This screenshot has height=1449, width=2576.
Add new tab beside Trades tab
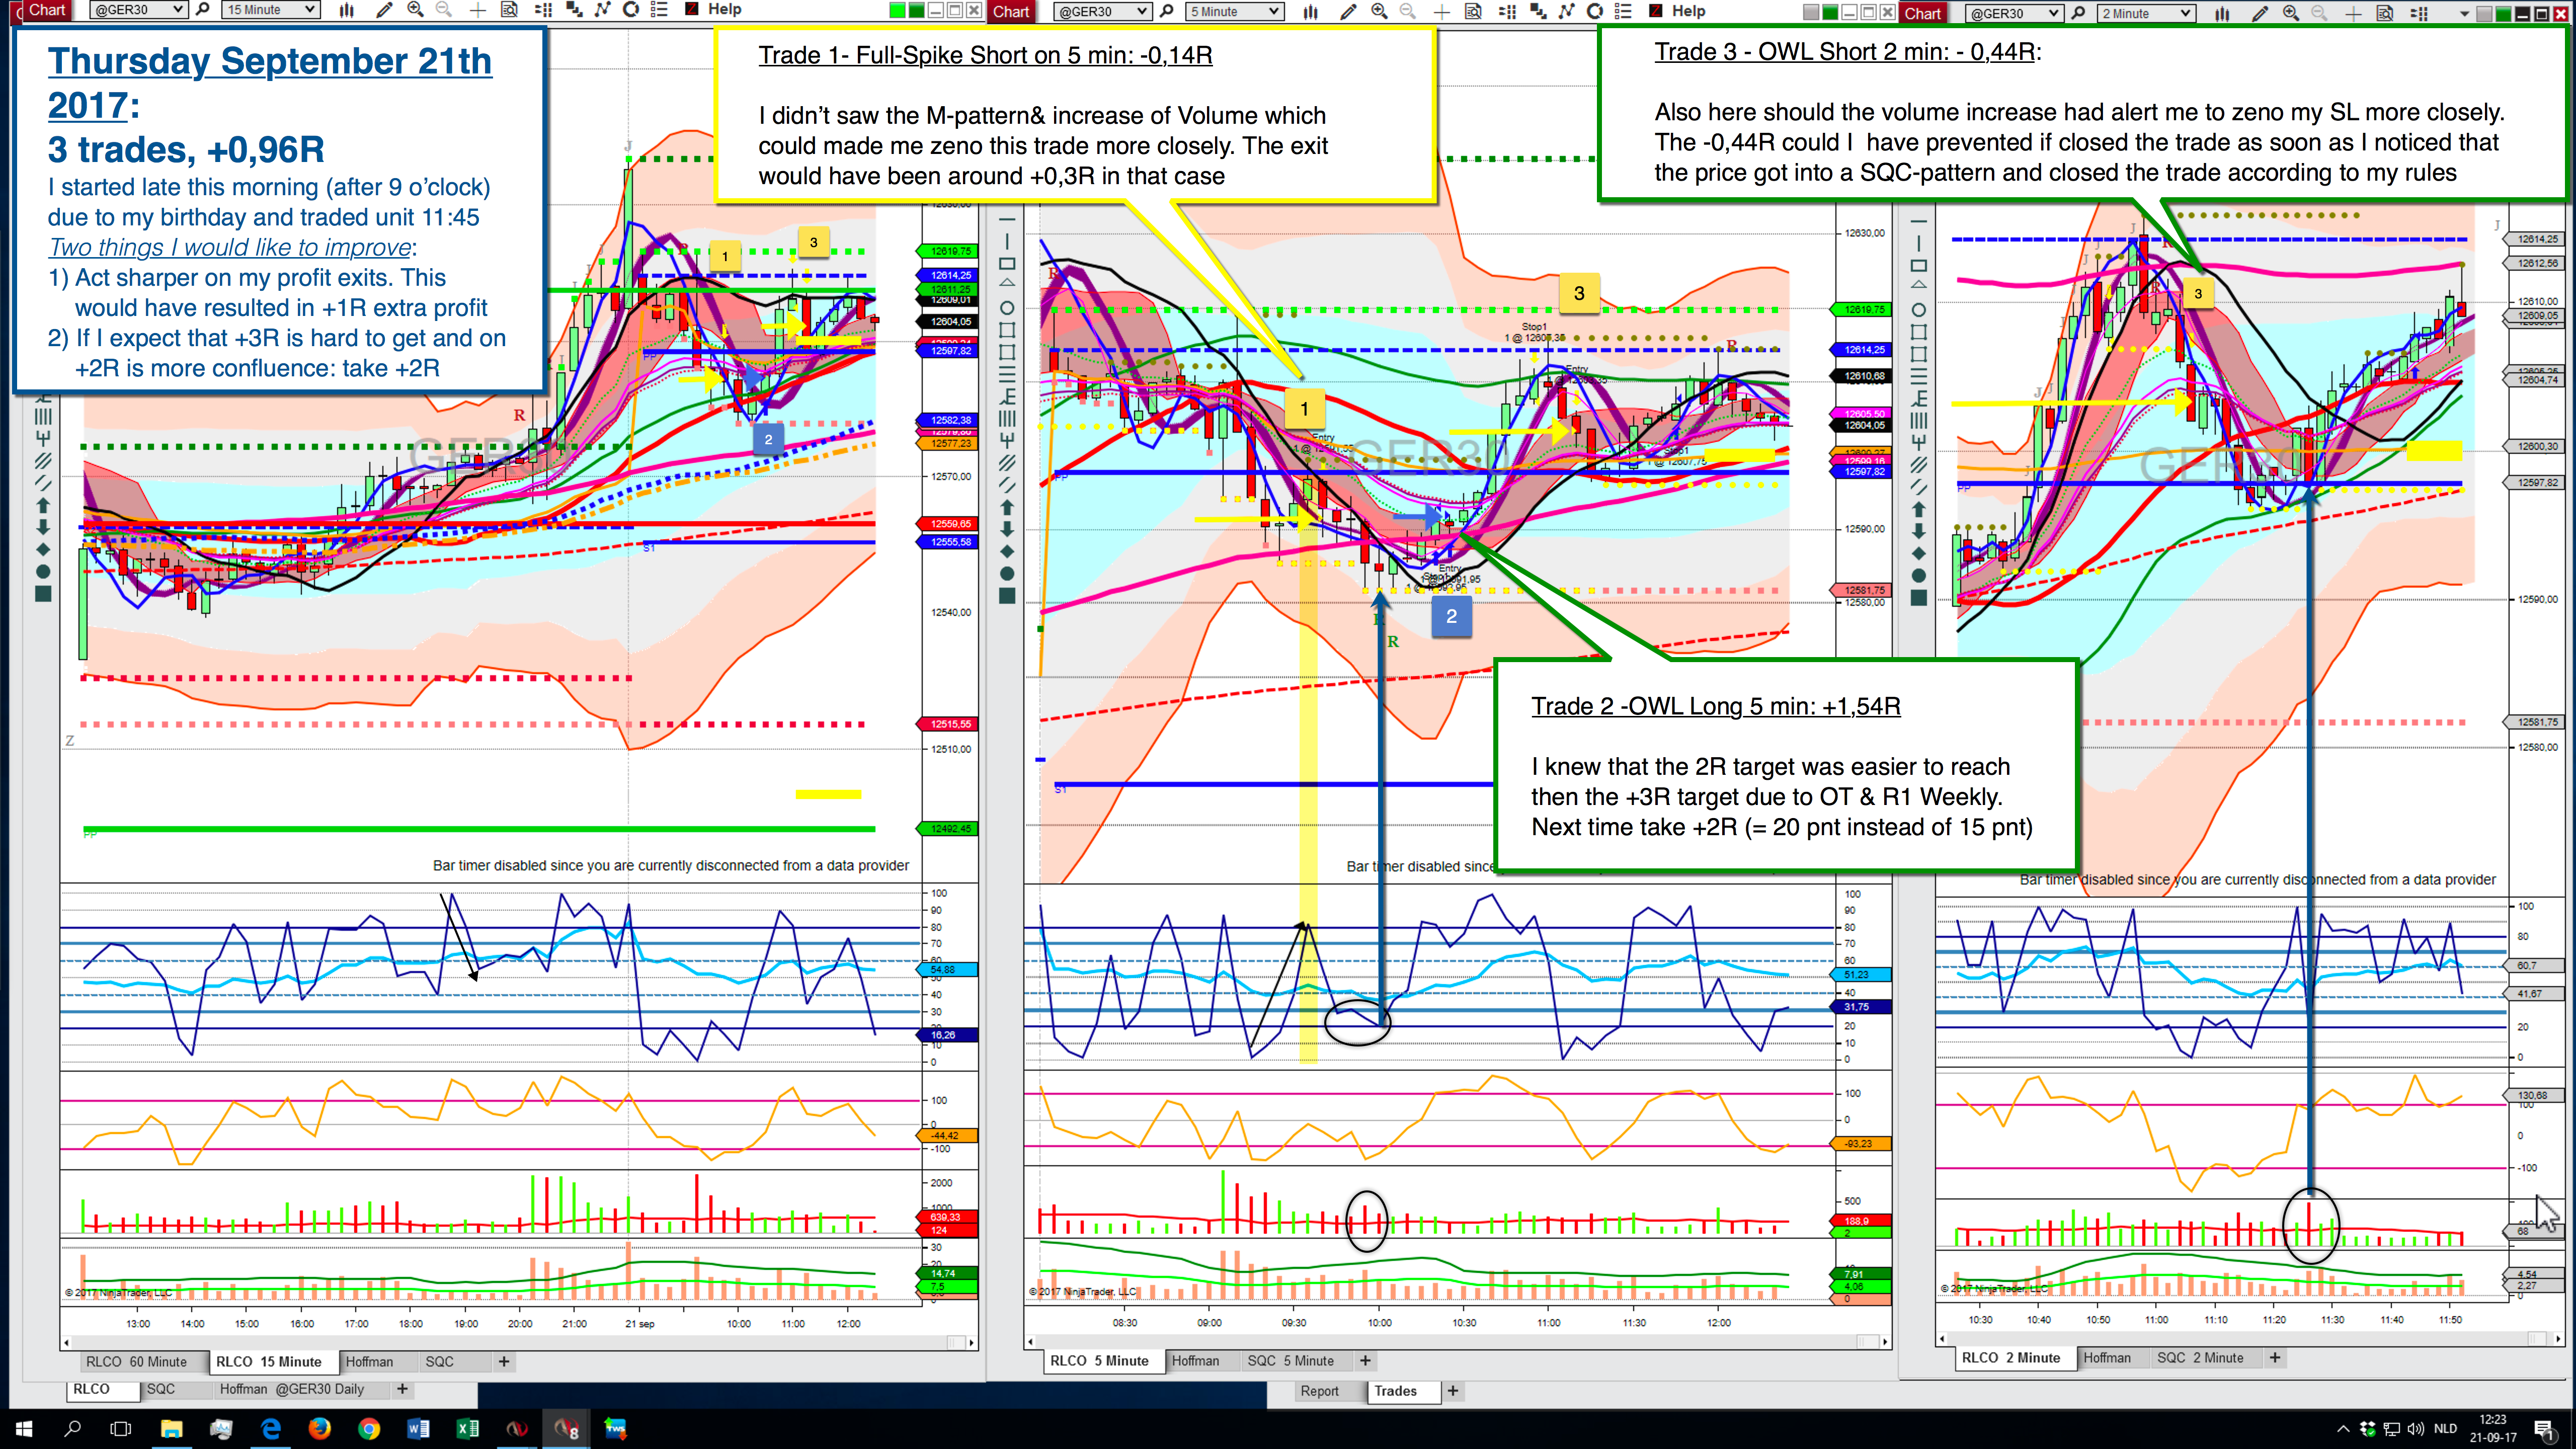point(1453,1391)
